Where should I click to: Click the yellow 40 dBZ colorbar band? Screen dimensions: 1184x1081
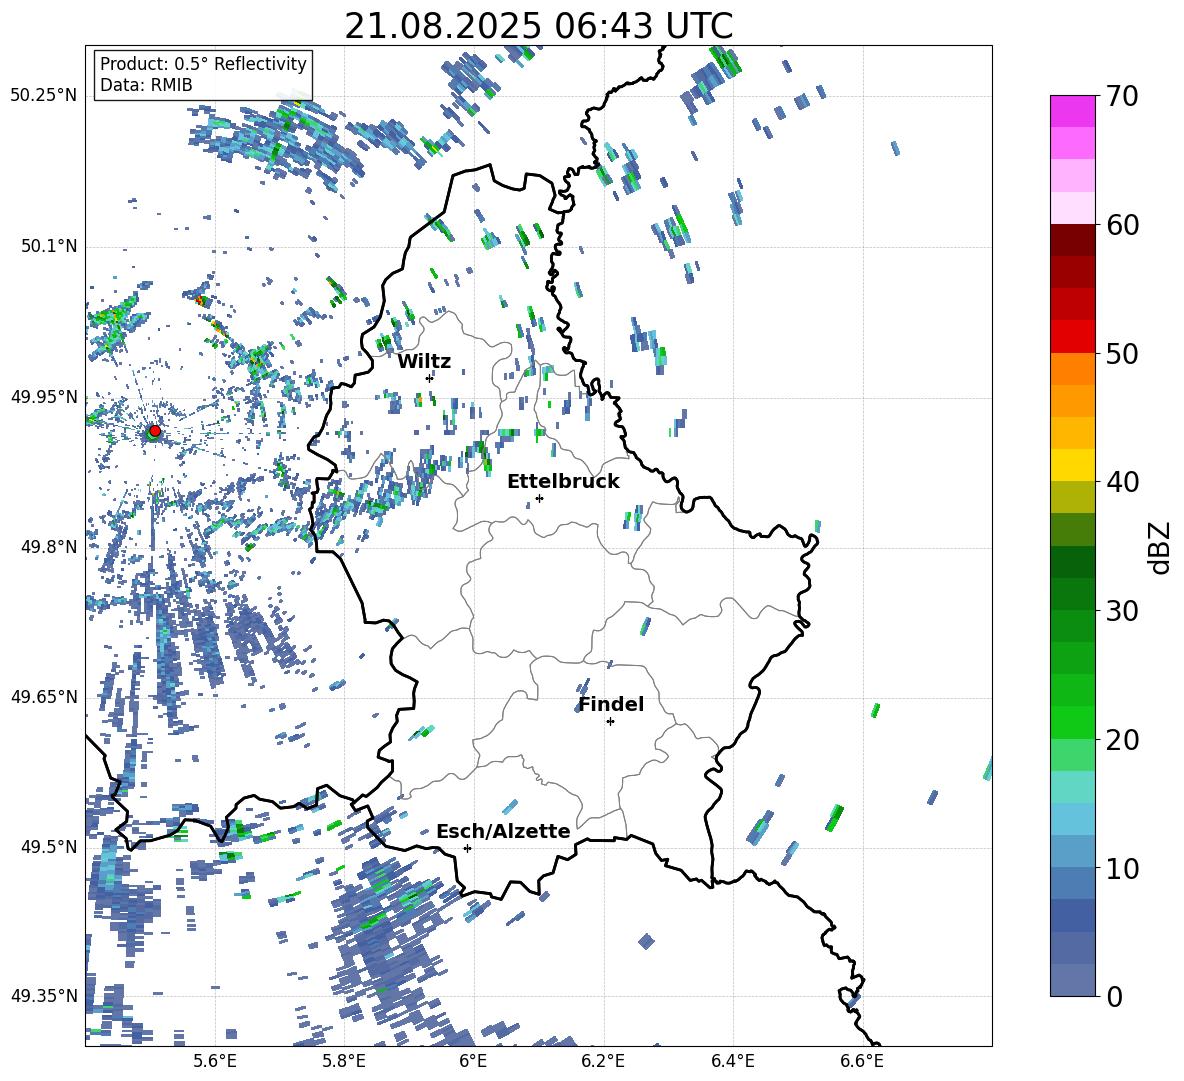[1072, 465]
